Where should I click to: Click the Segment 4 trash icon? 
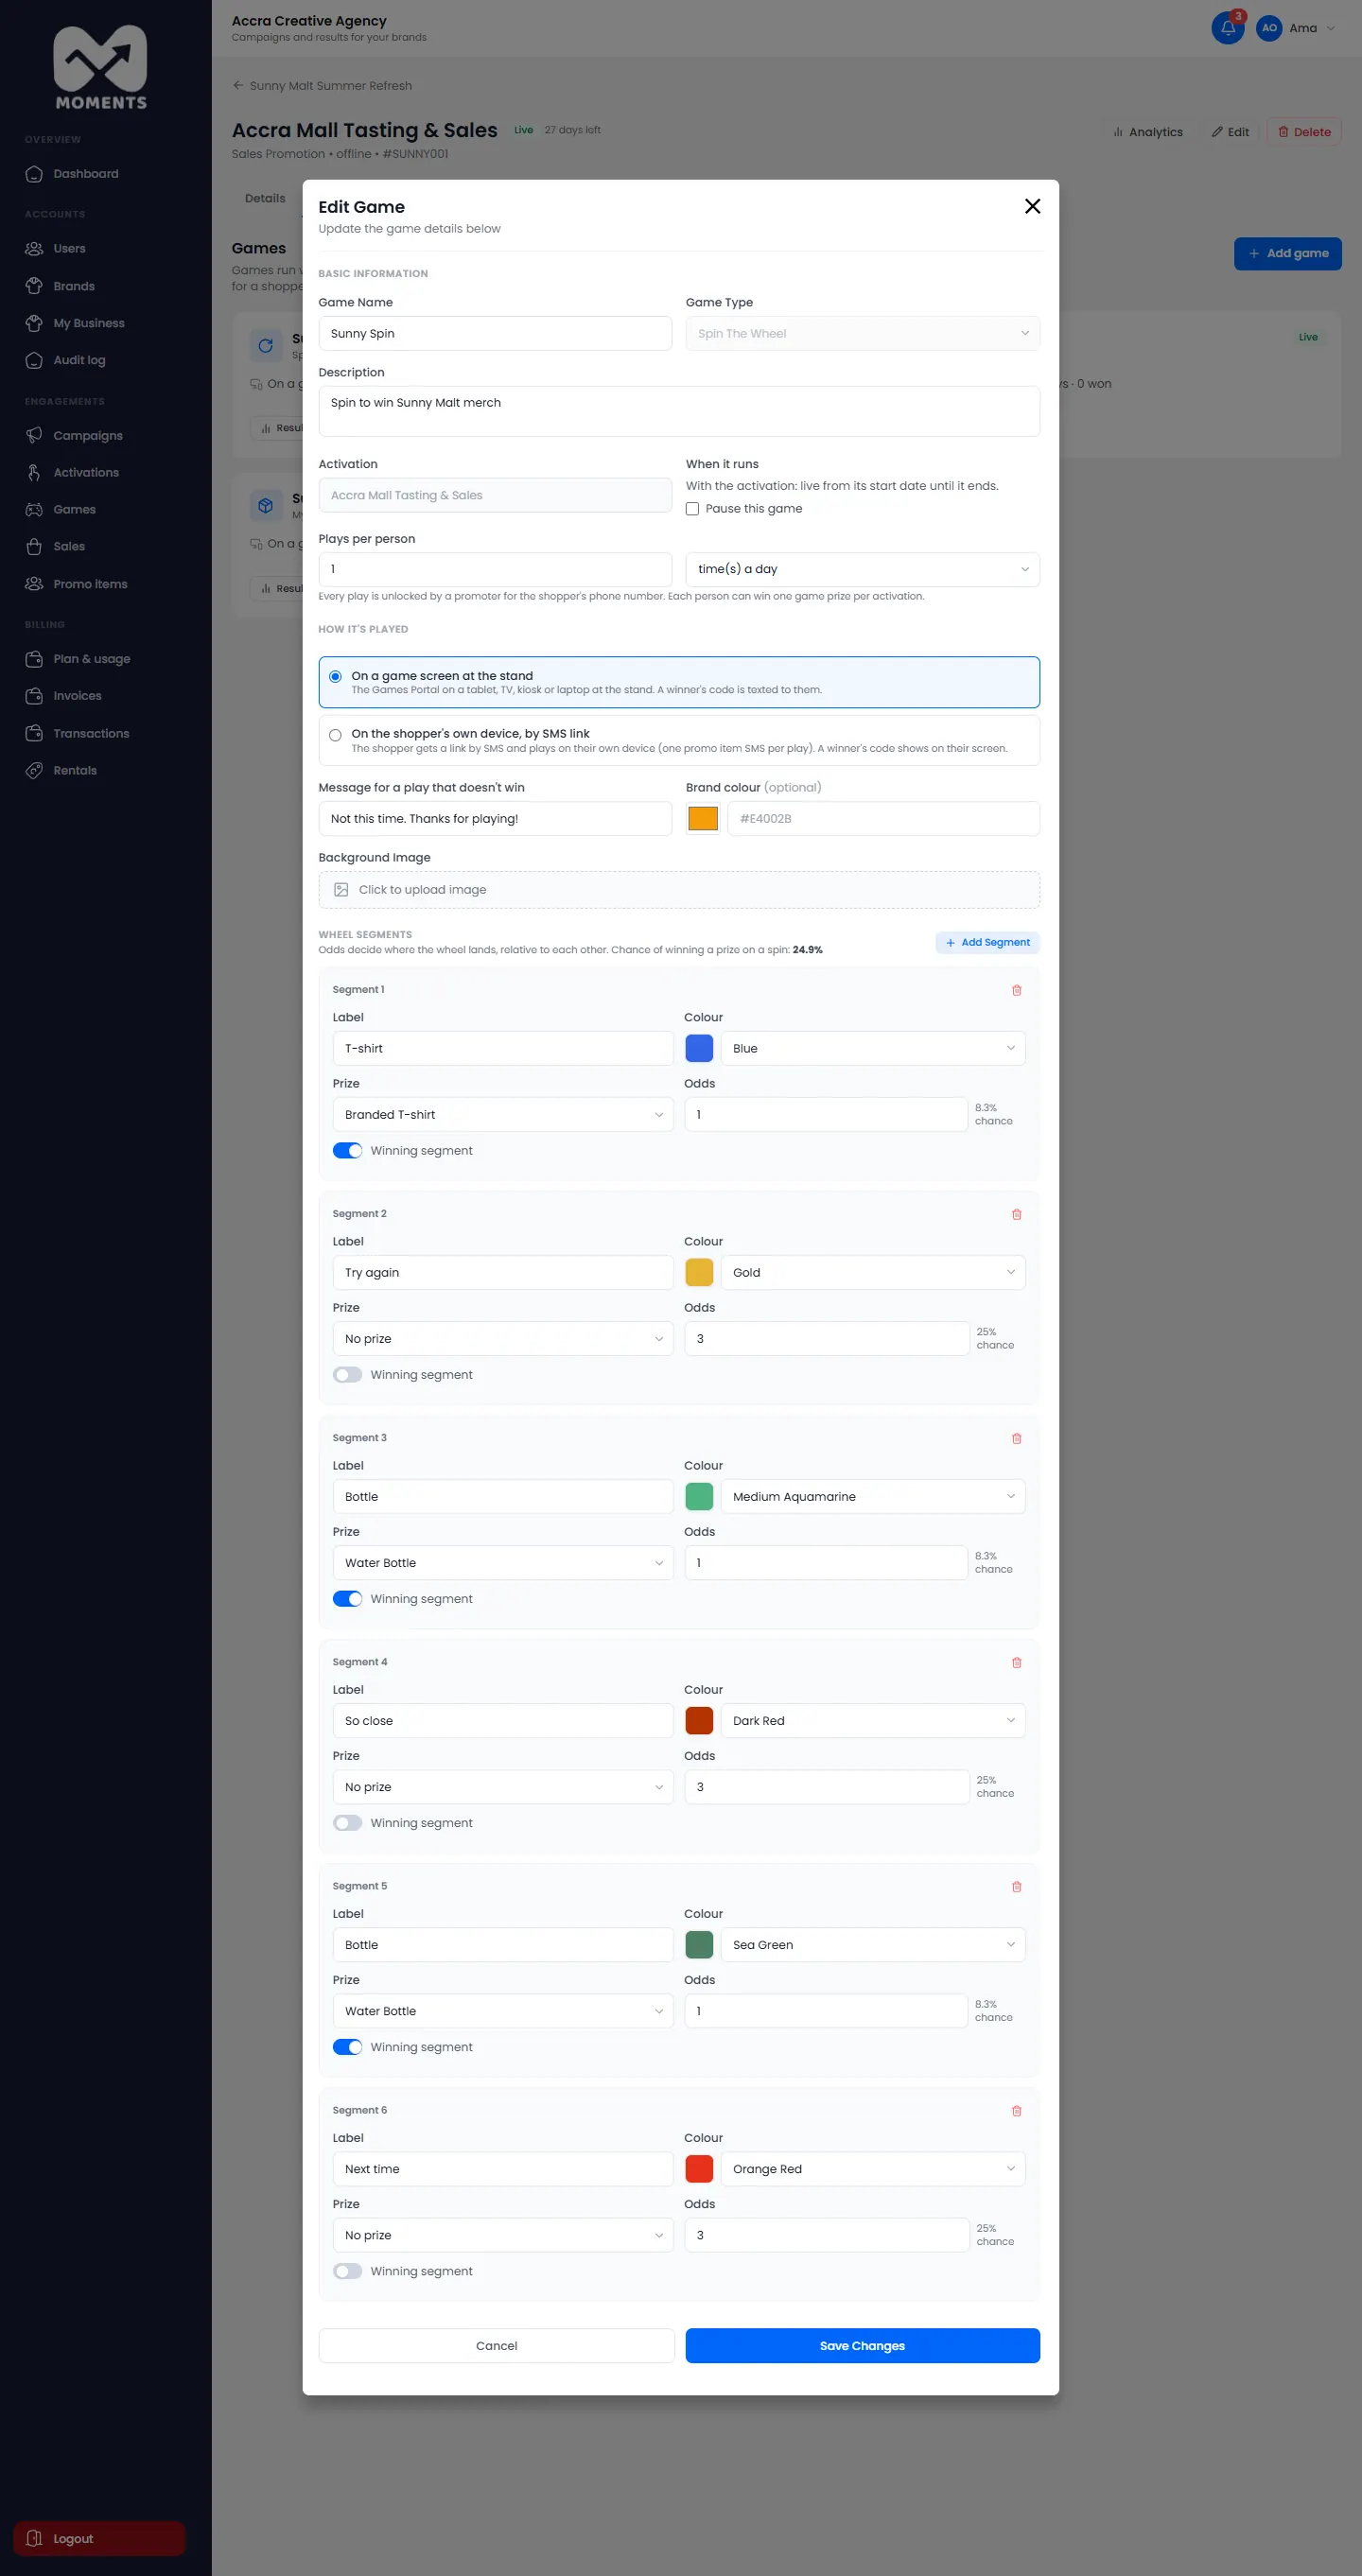[1016, 1662]
